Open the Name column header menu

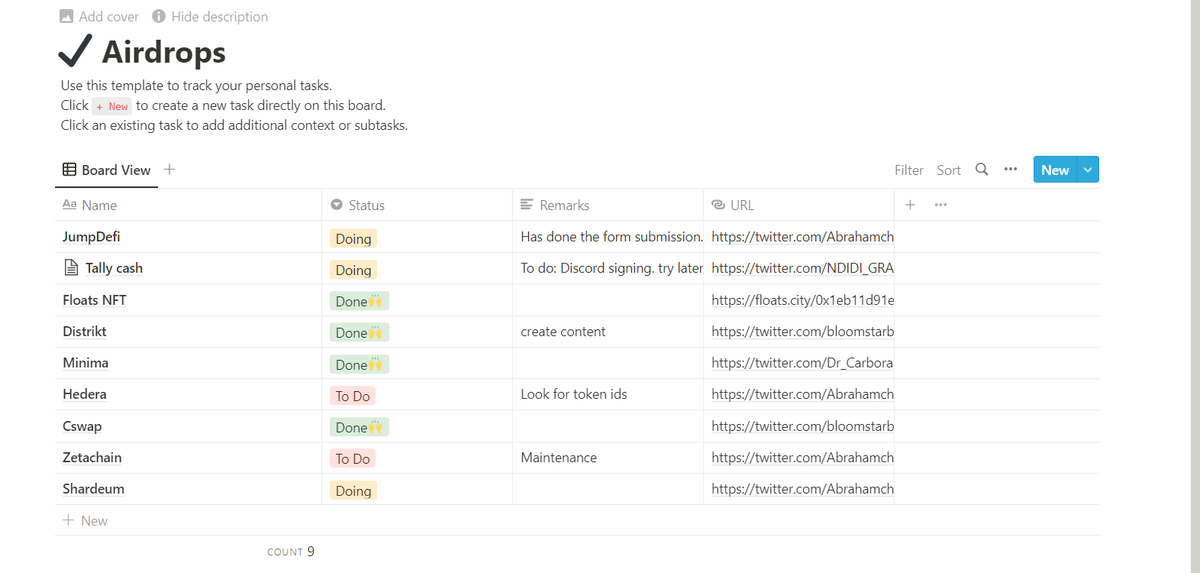tap(187, 205)
